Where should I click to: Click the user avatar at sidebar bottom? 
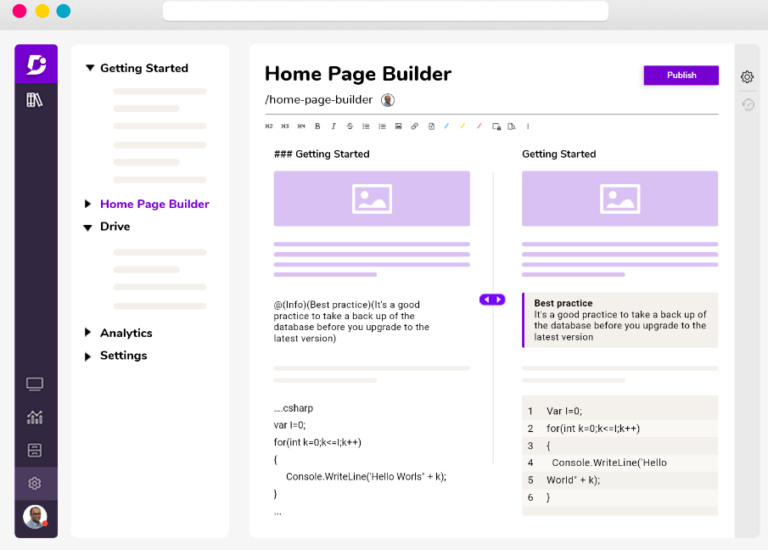35,517
